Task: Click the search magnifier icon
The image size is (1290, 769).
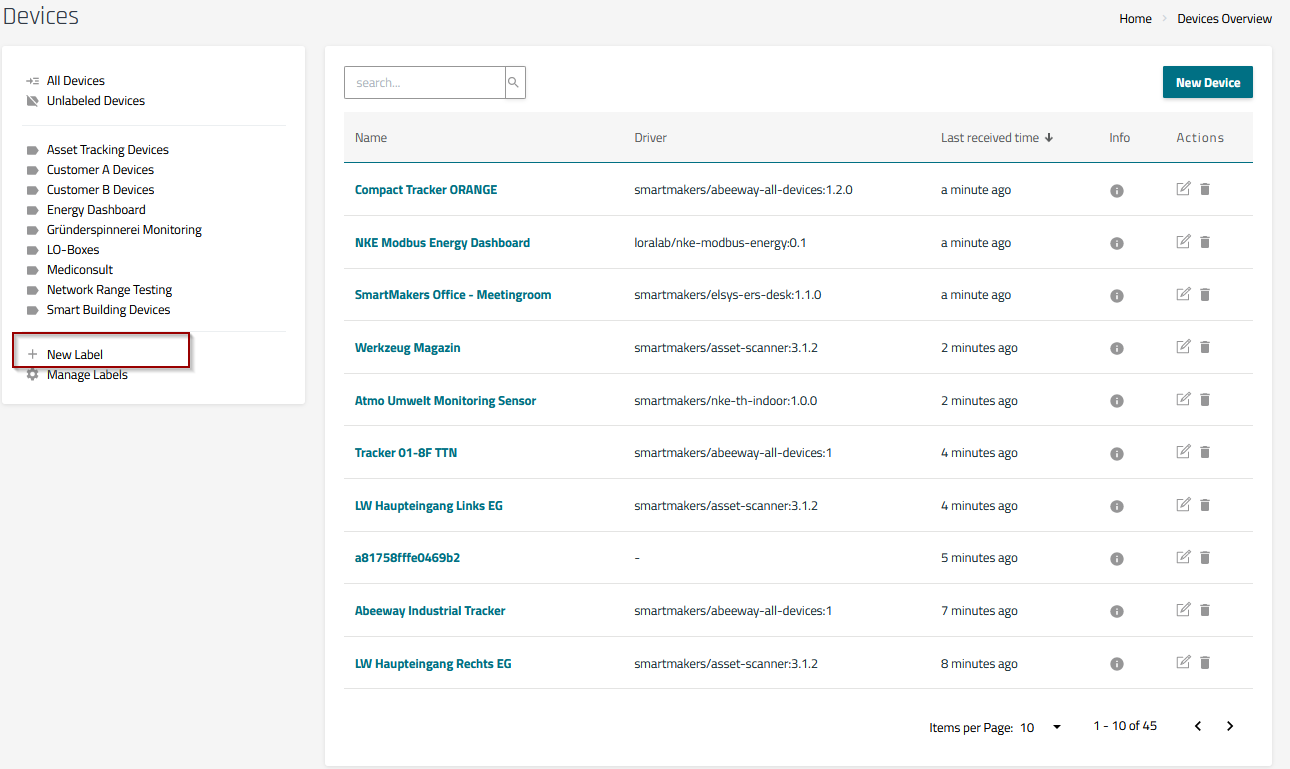Action: (x=514, y=83)
